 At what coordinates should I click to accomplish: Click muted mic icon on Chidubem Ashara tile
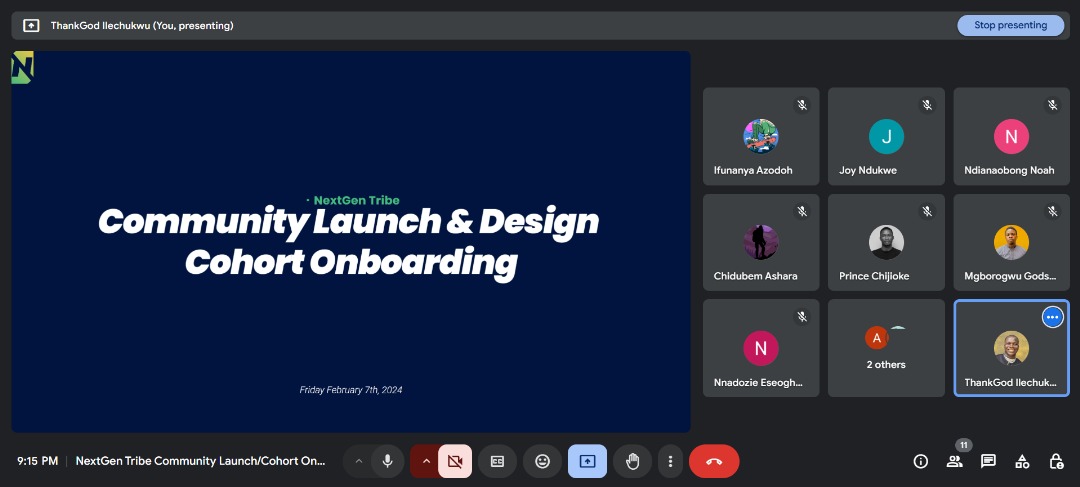[802, 211]
